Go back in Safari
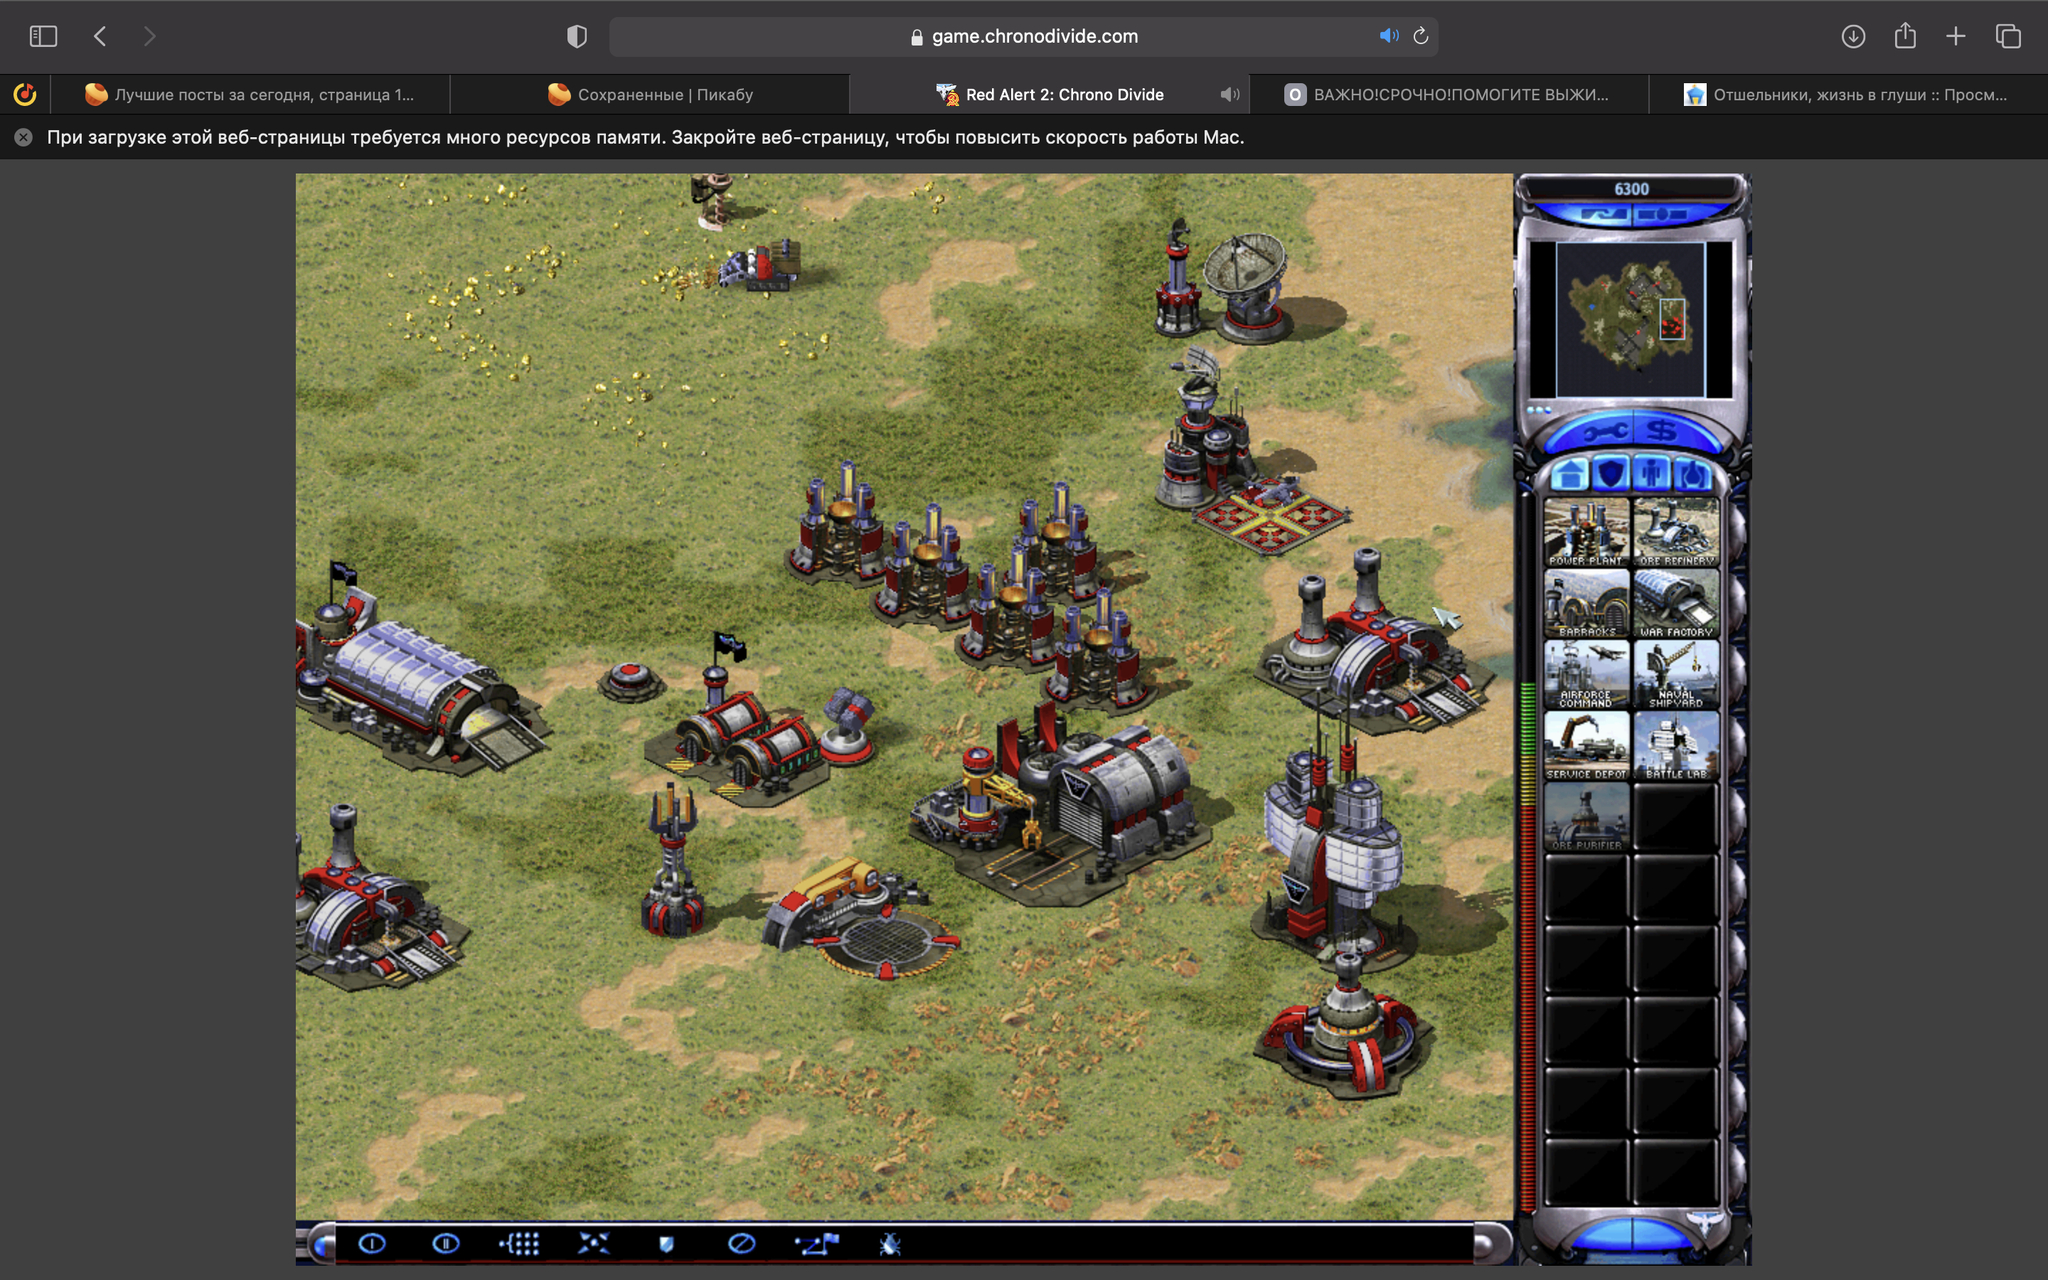The height and width of the screenshot is (1280, 2048). point(100,36)
